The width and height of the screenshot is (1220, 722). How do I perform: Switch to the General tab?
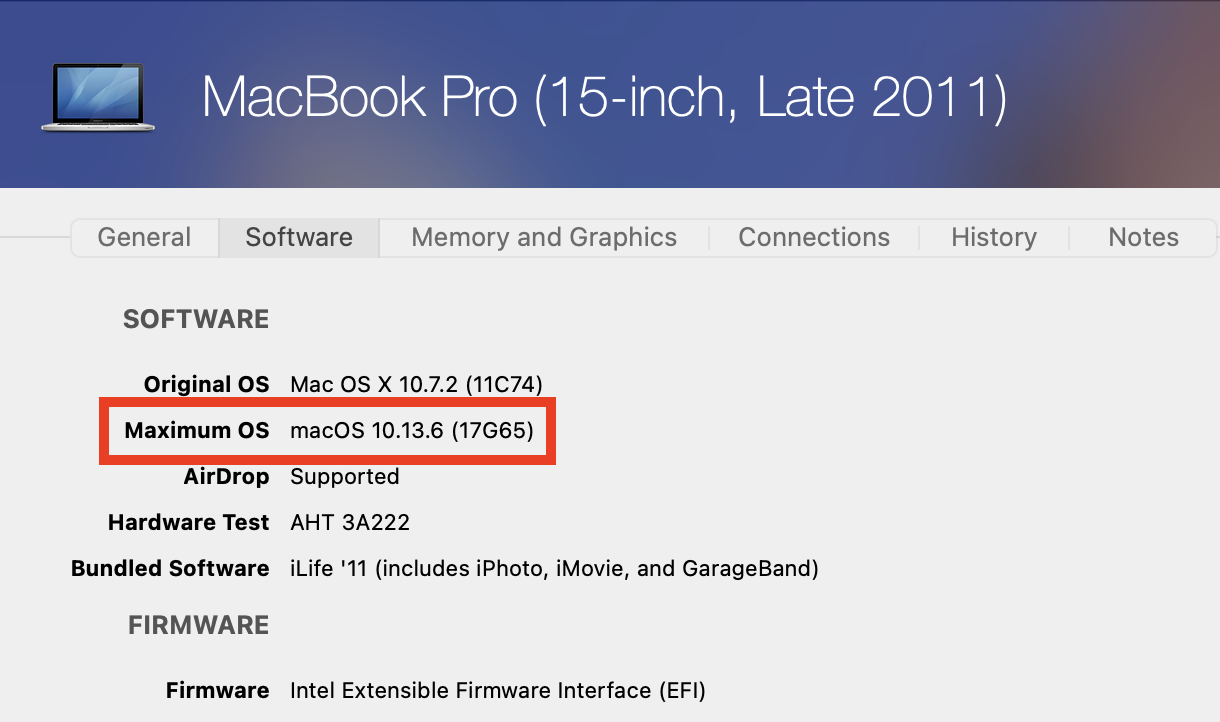pyautogui.click(x=144, y=238)
